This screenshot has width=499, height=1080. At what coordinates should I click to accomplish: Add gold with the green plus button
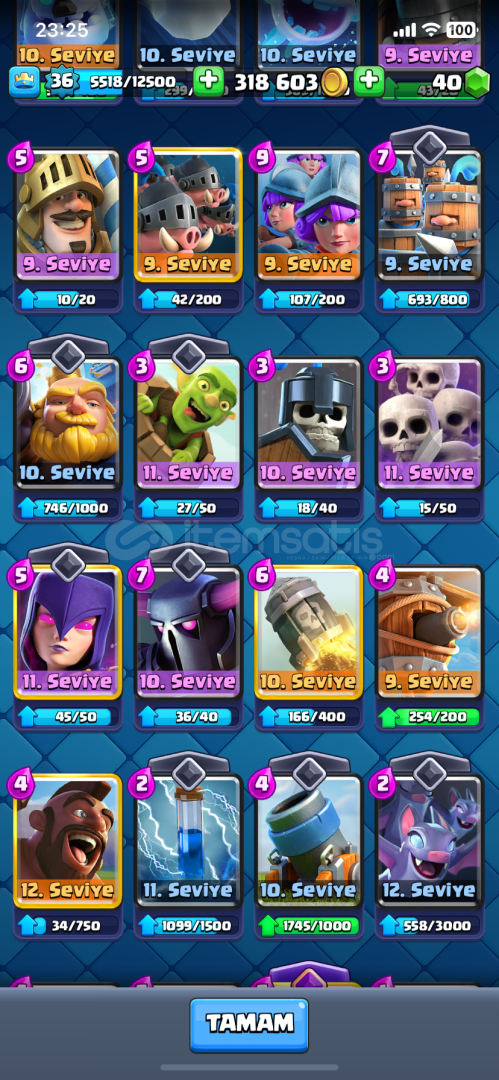point(208,82)
